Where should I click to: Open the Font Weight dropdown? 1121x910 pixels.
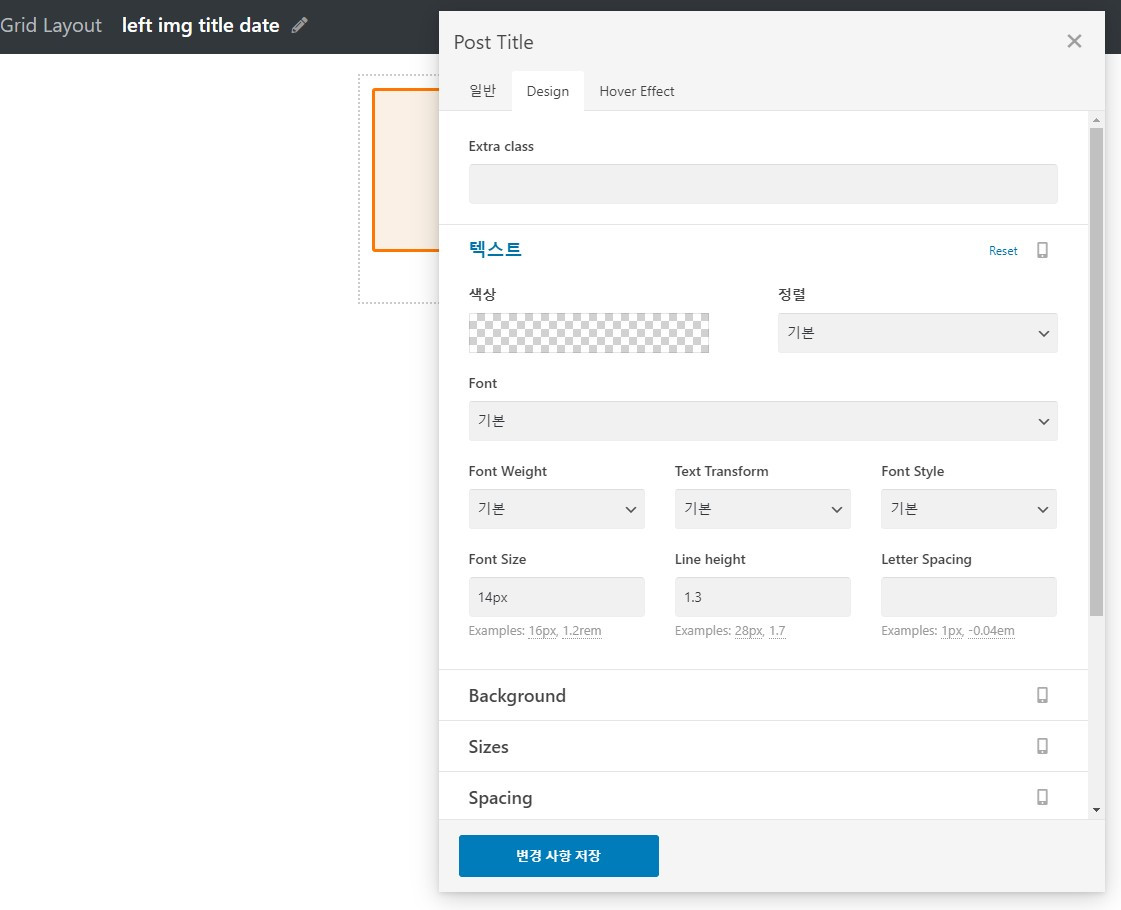(556, 509)
